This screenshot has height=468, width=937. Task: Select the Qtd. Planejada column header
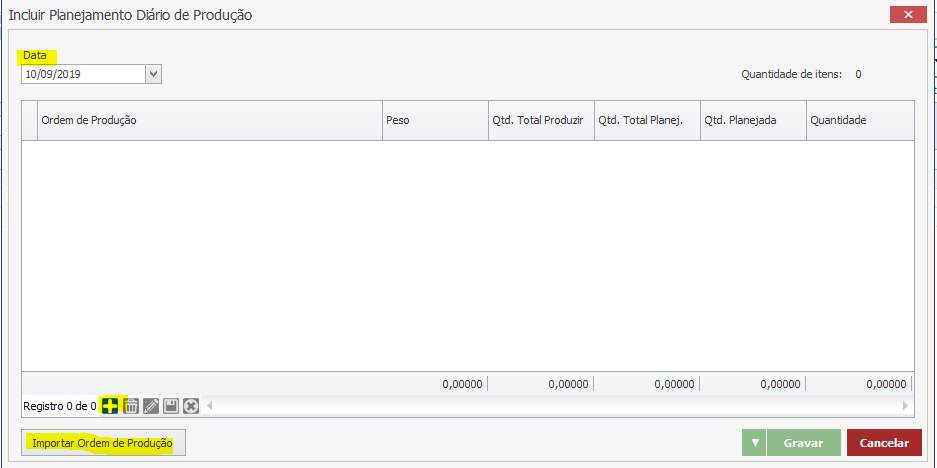point(753,120)
